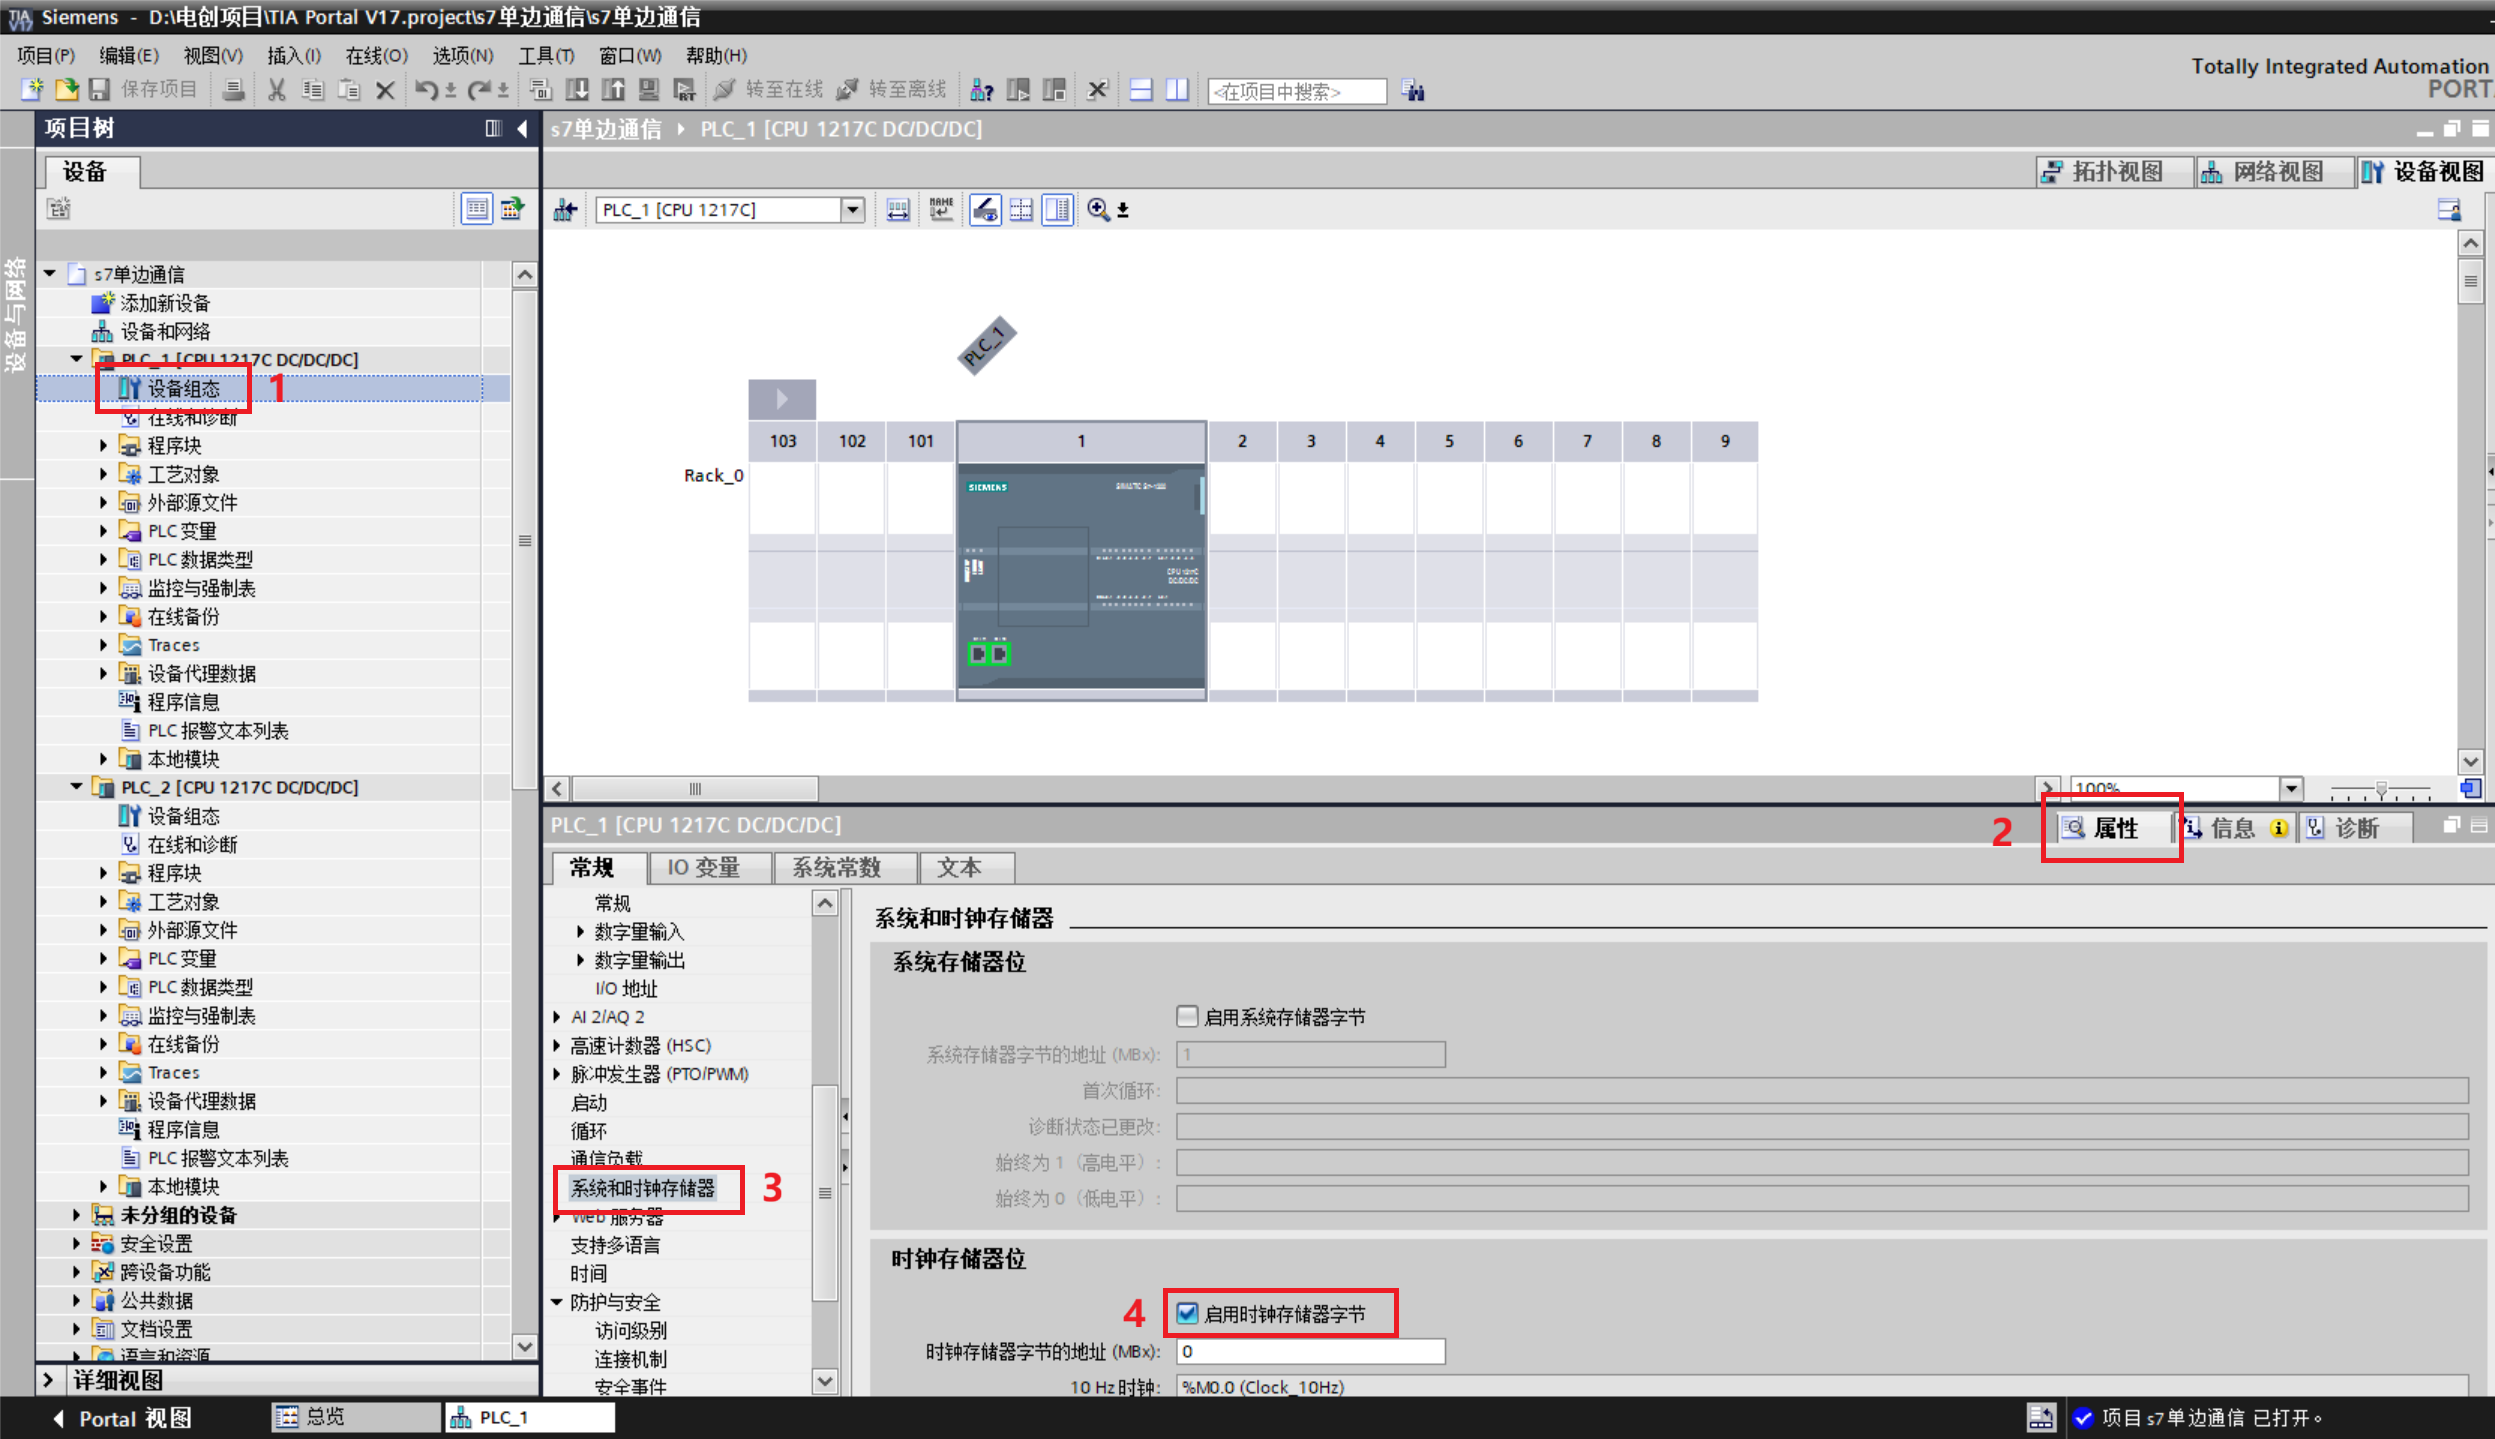Collapse the project tree panel arrow
Viewport: 2495px width, 1439px height.
pyautogui.click(x=523, y=128)
